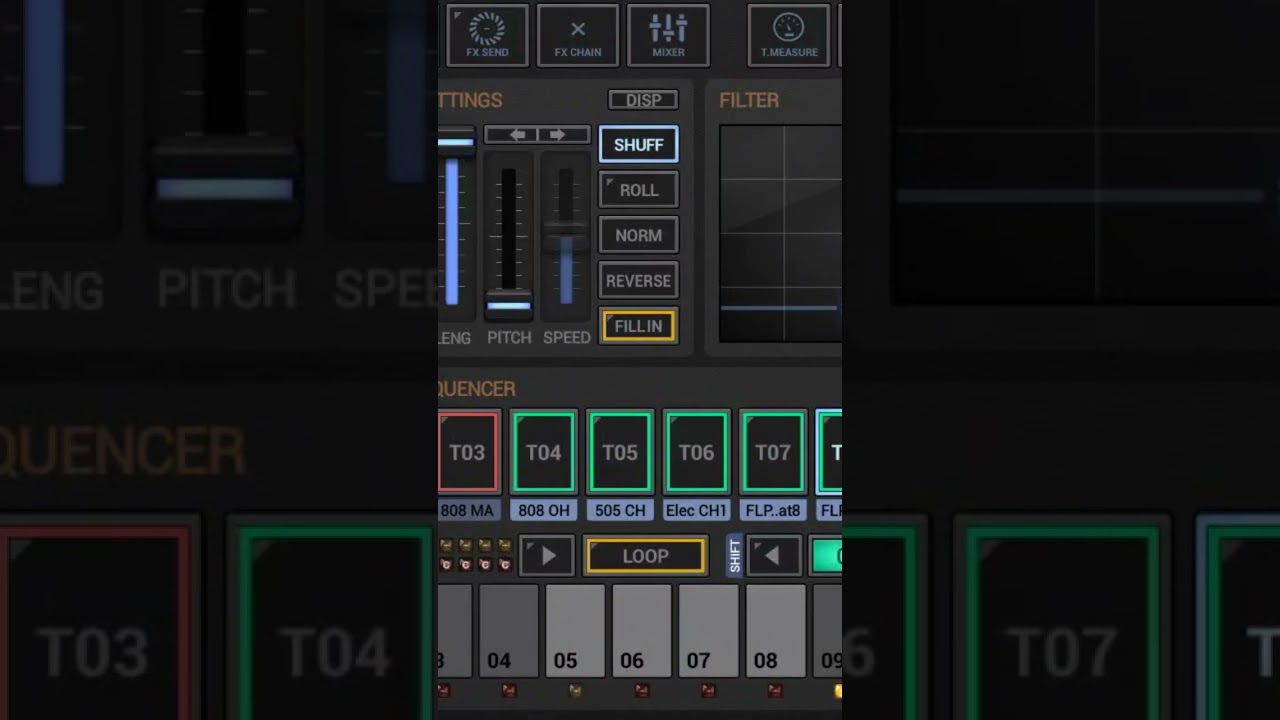Toggle the FILLIN button
This screenshot has width=1280, height=720.
click(639, 326)
